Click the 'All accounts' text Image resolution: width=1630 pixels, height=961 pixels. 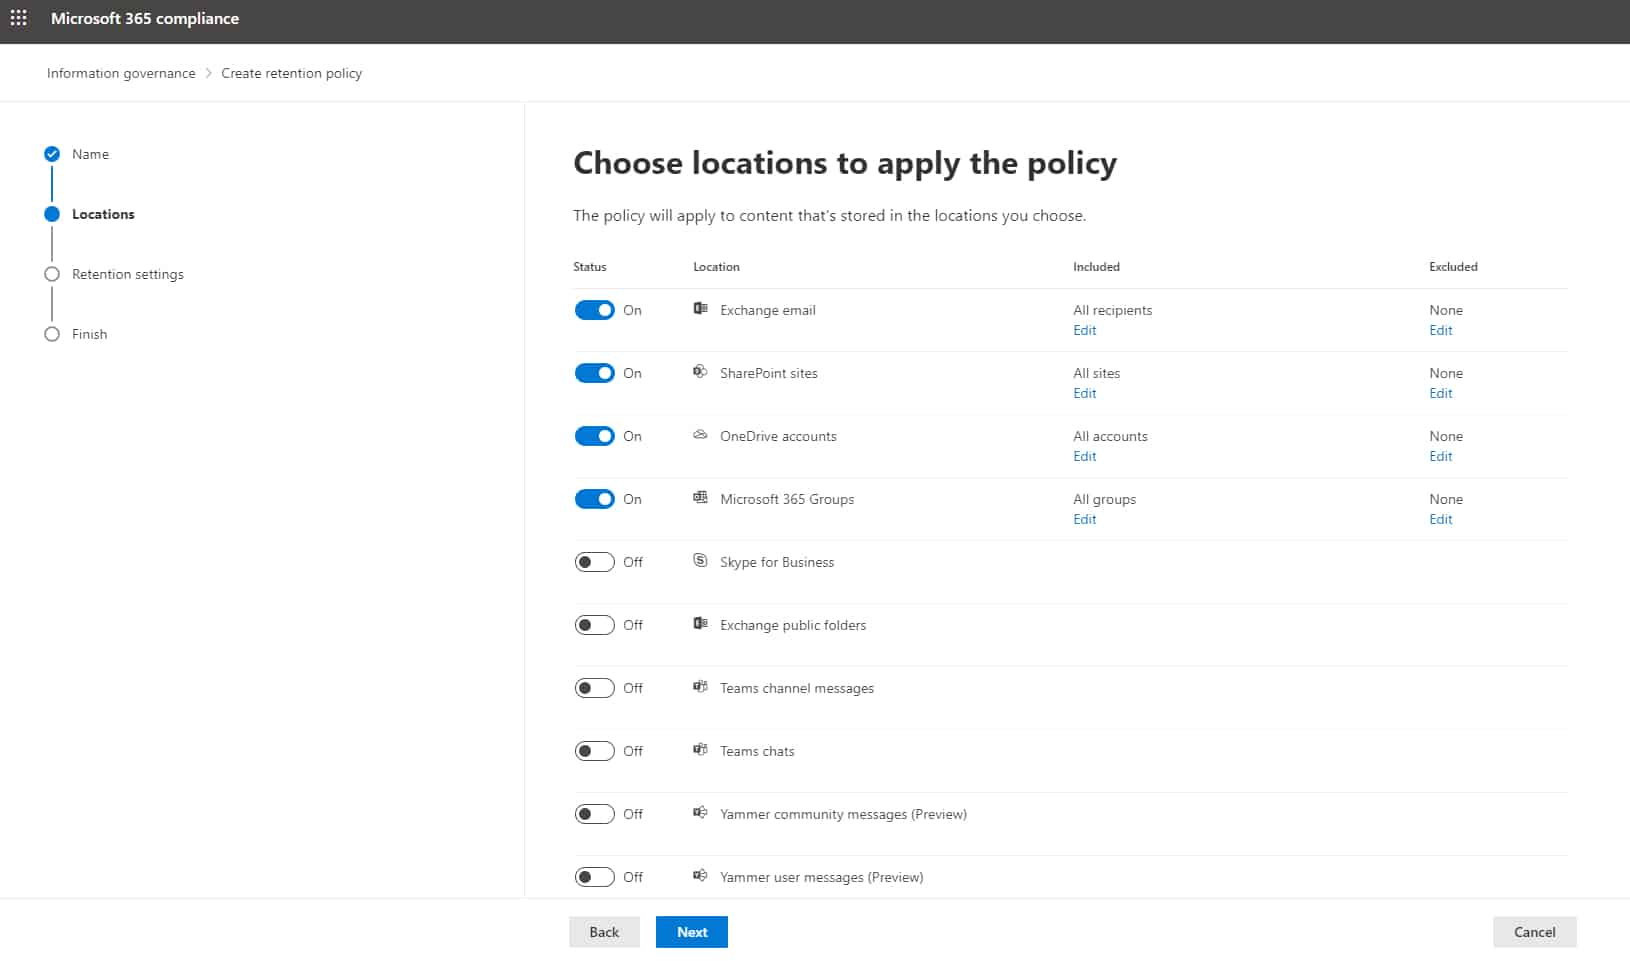(1111, 436)
